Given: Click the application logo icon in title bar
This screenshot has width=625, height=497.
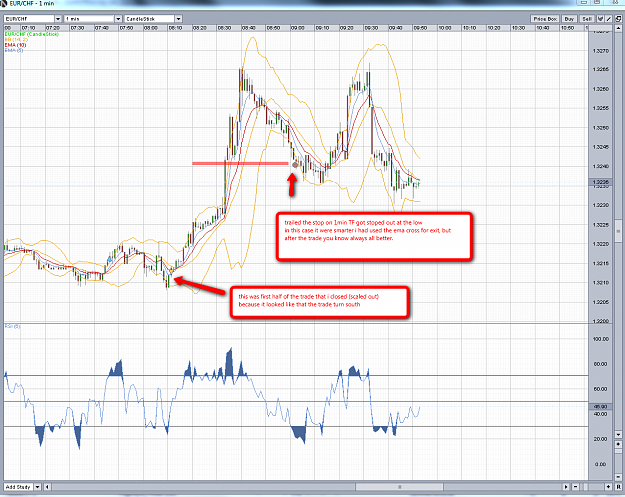Looking at the screenshot, I should click(4, 3).
